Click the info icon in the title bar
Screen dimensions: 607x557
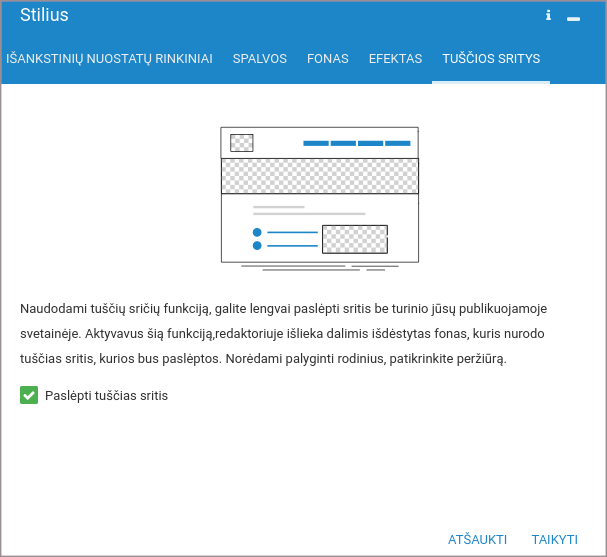(x=548, y=16)
